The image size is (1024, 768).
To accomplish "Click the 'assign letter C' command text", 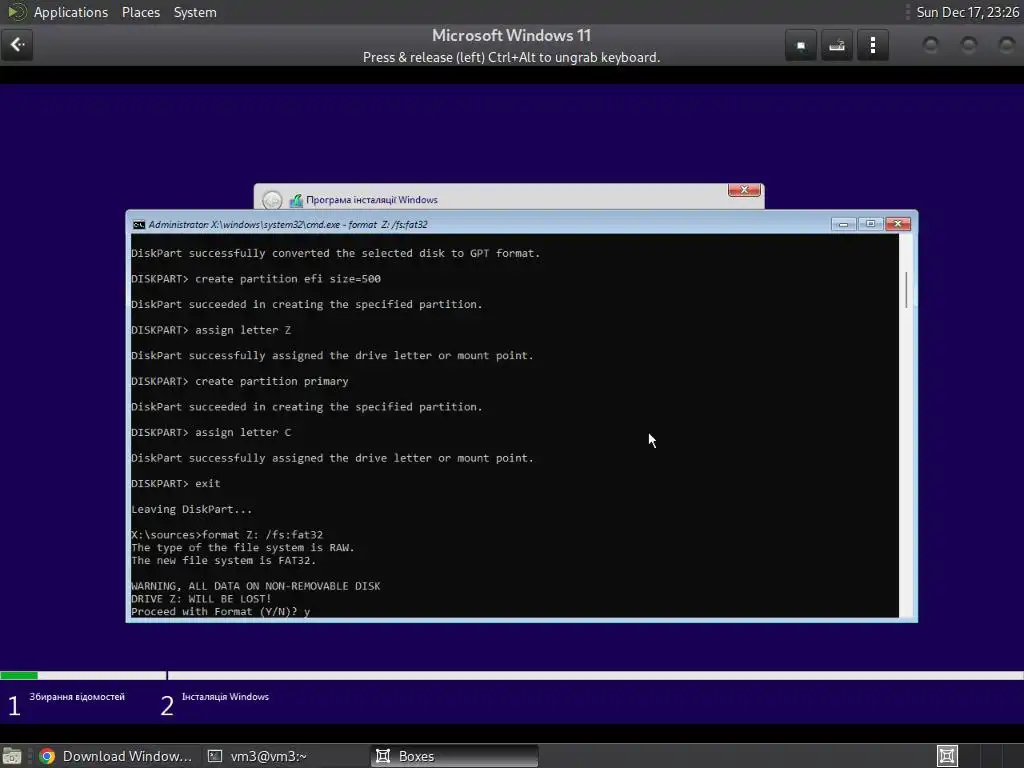I will tap(243, 432).
